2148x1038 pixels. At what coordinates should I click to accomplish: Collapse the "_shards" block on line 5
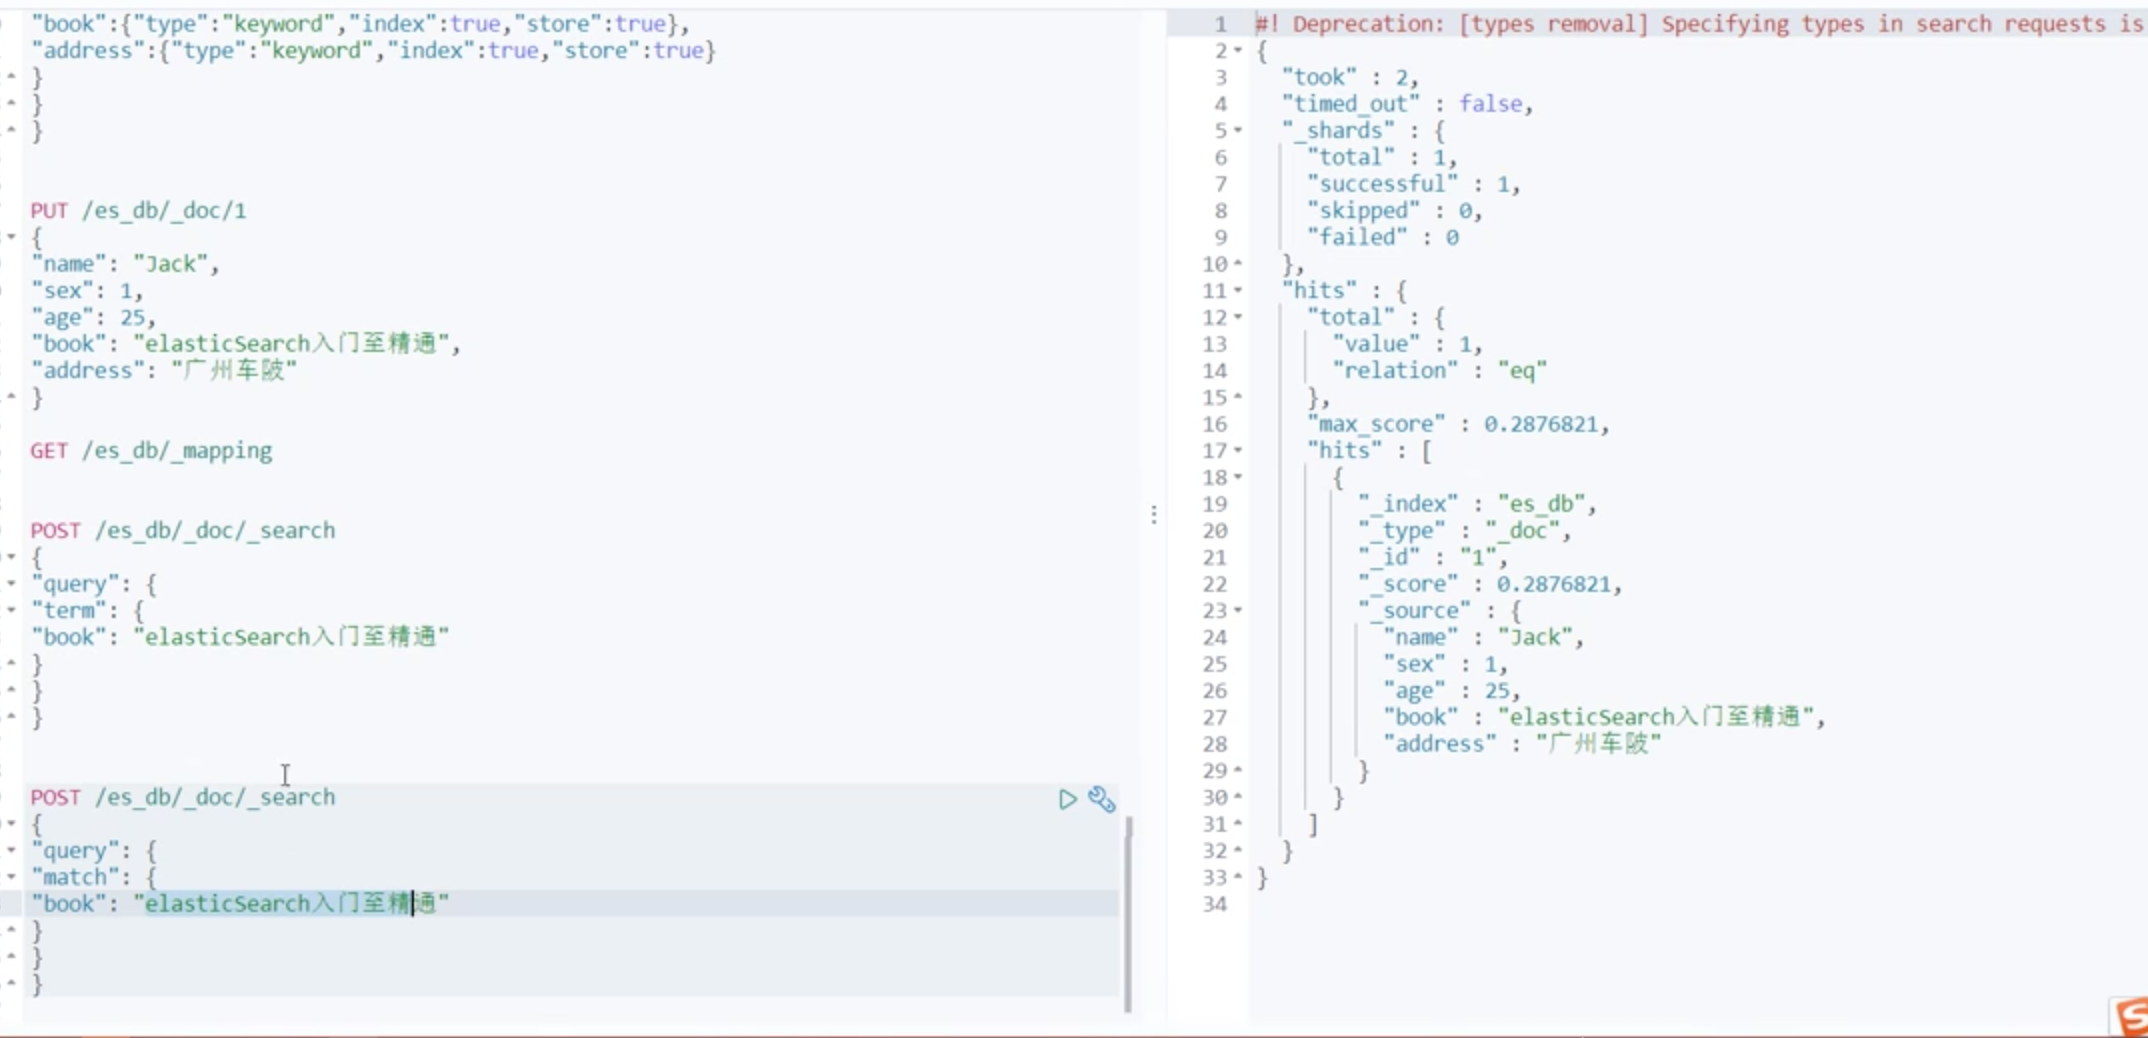click(x=1238, y=130)
